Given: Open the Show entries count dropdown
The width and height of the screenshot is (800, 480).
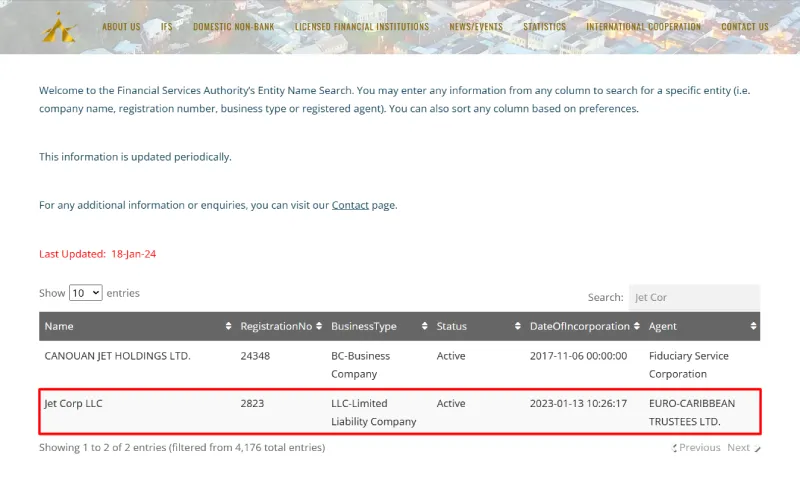Looking at the screenshot, I should pos(86,293).
